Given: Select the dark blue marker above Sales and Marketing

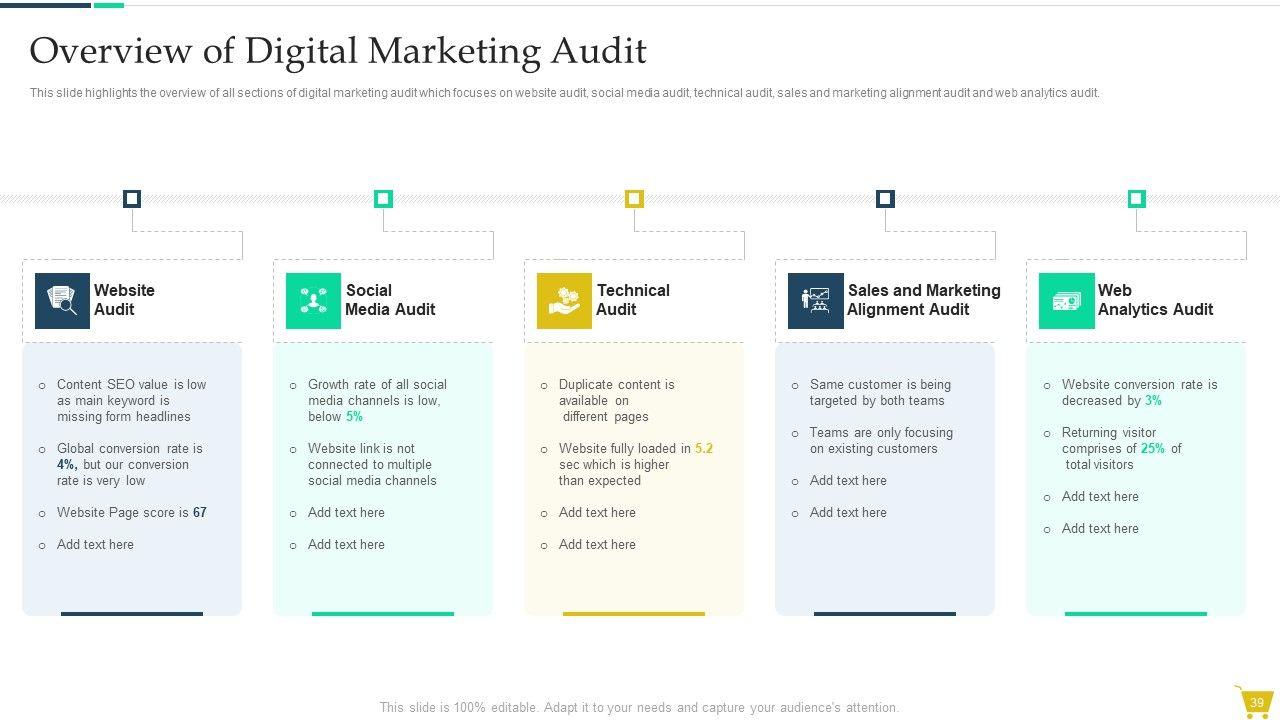Looking at the screenshot, I should pyautogui.click(x=885, y=199).
